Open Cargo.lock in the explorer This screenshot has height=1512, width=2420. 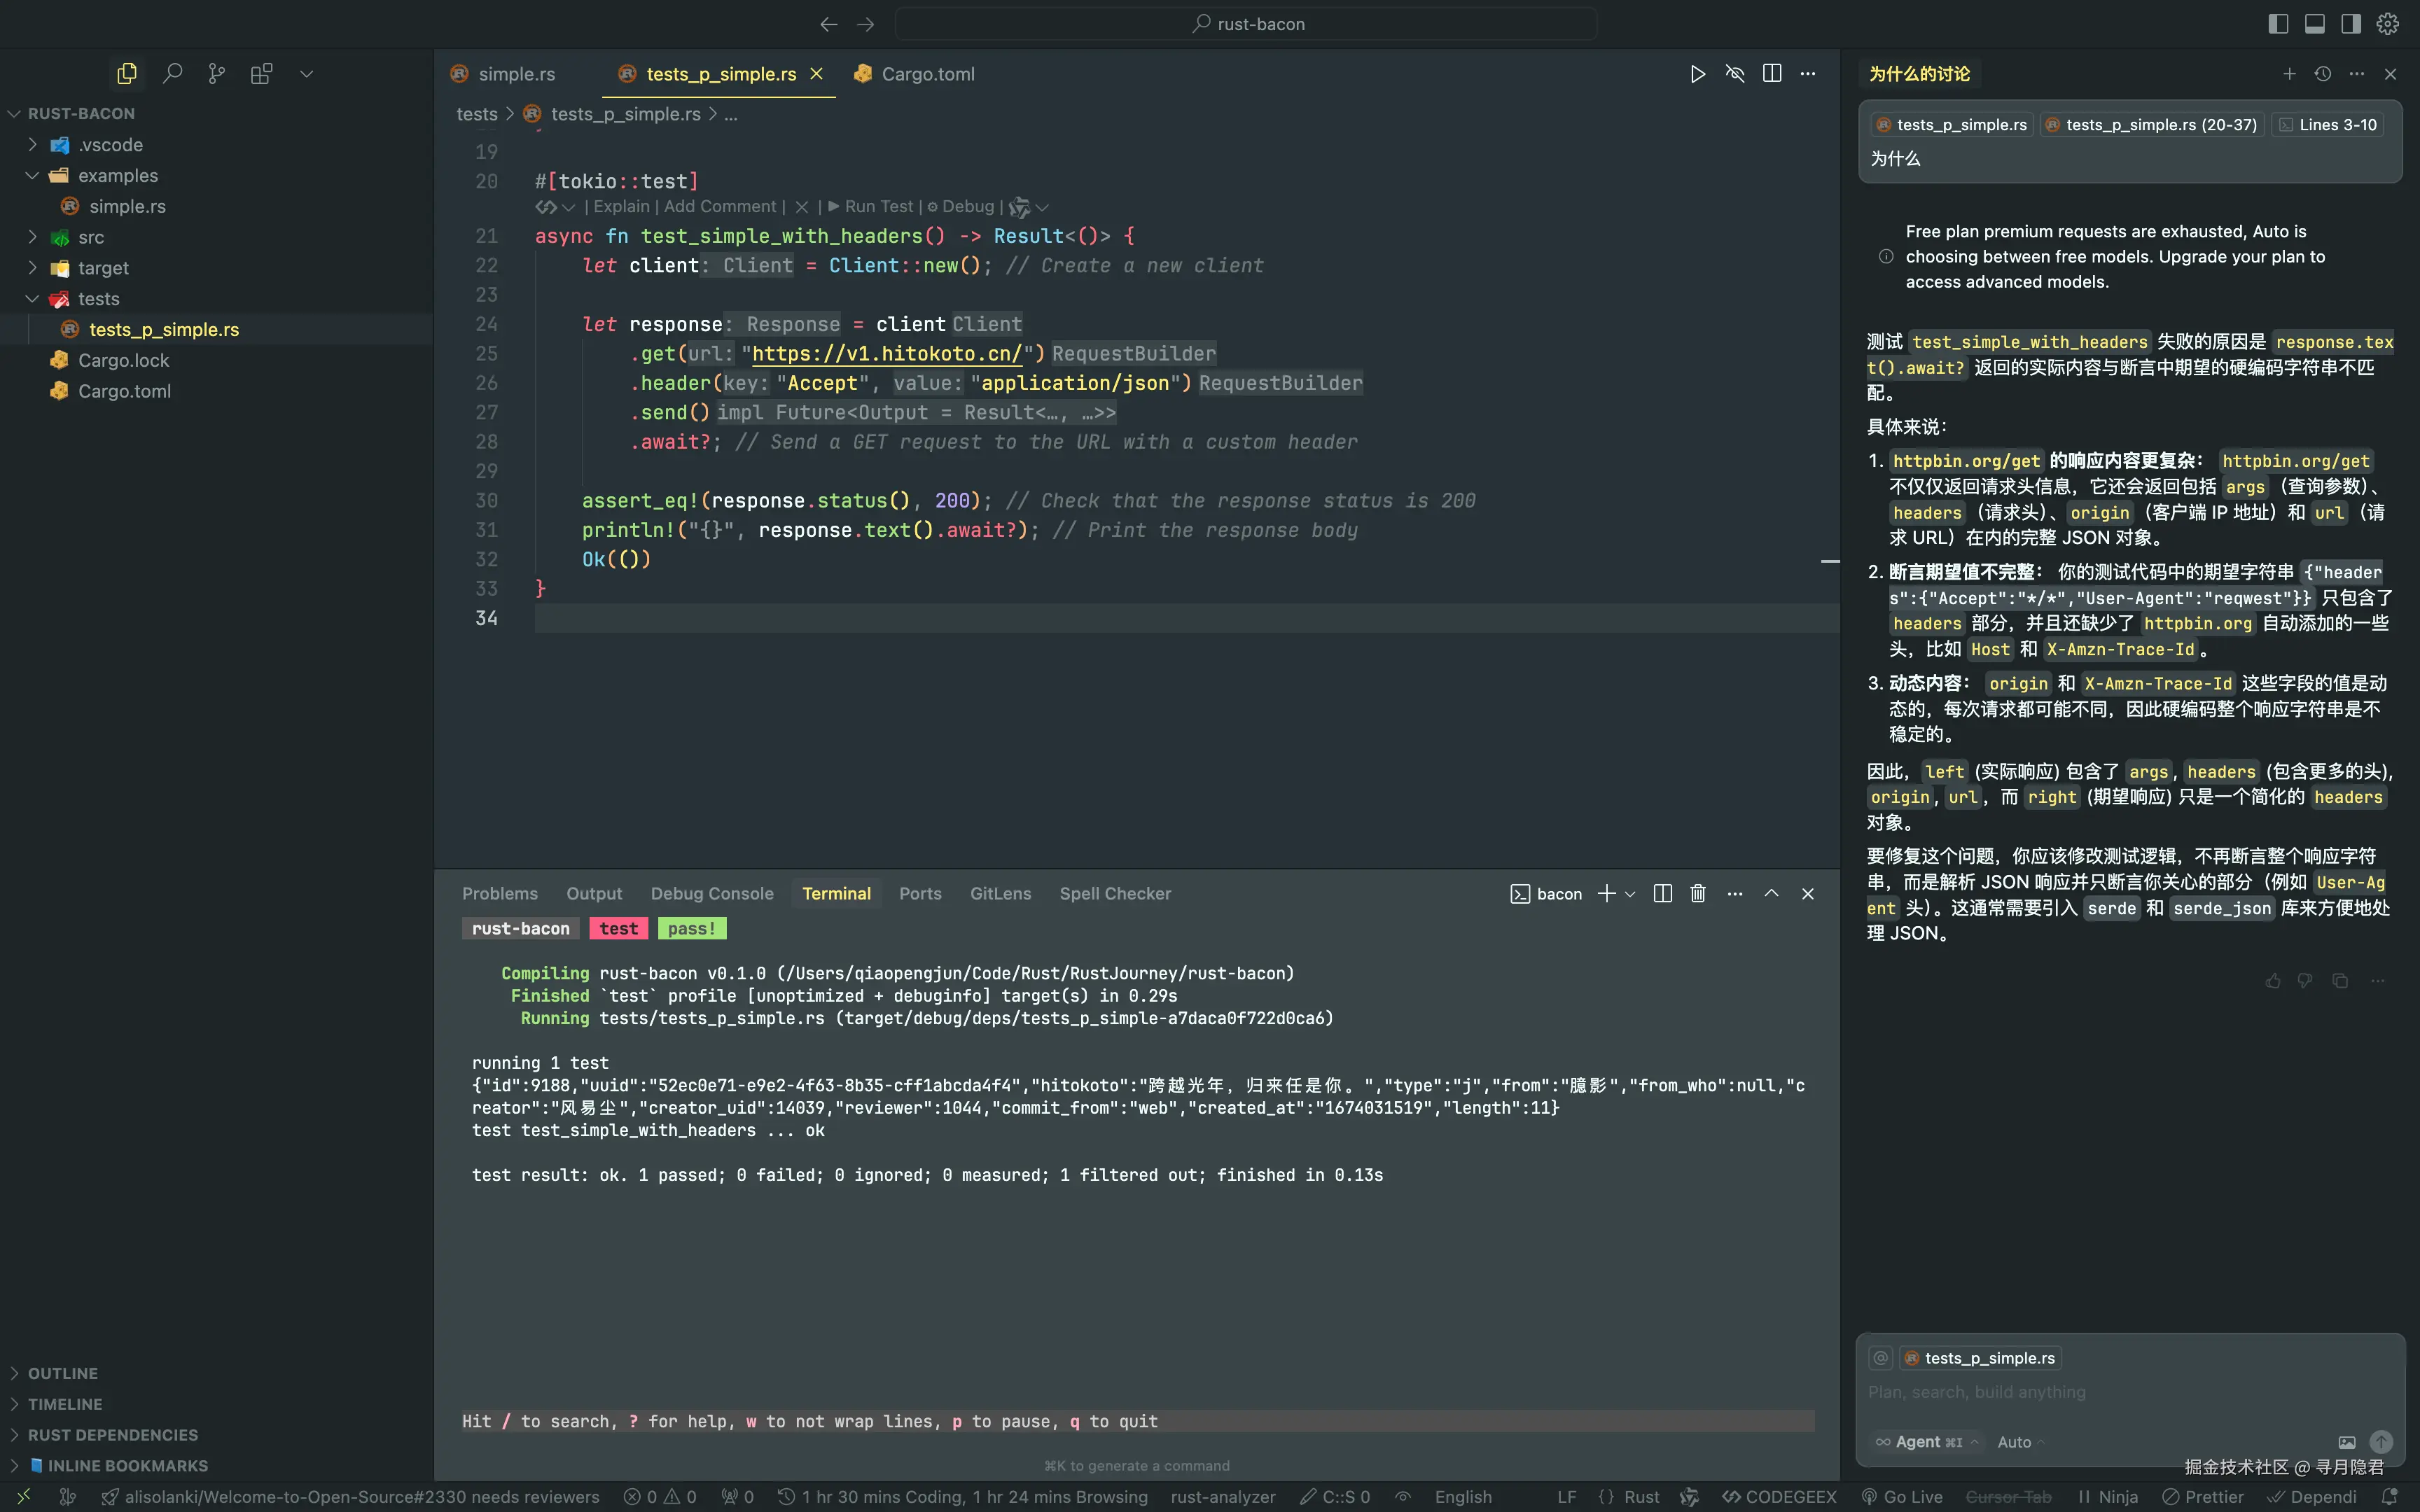pos(123,360)
